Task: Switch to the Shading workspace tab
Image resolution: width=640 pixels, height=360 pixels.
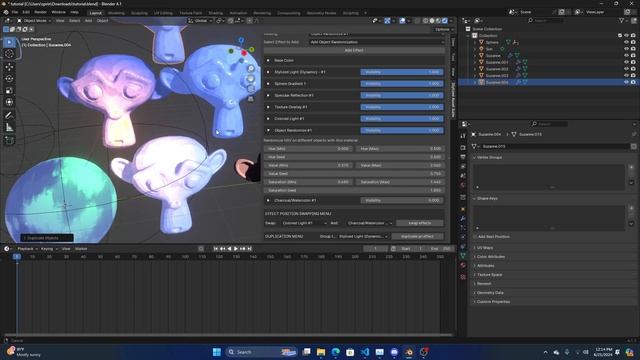Action: [216, 13]
